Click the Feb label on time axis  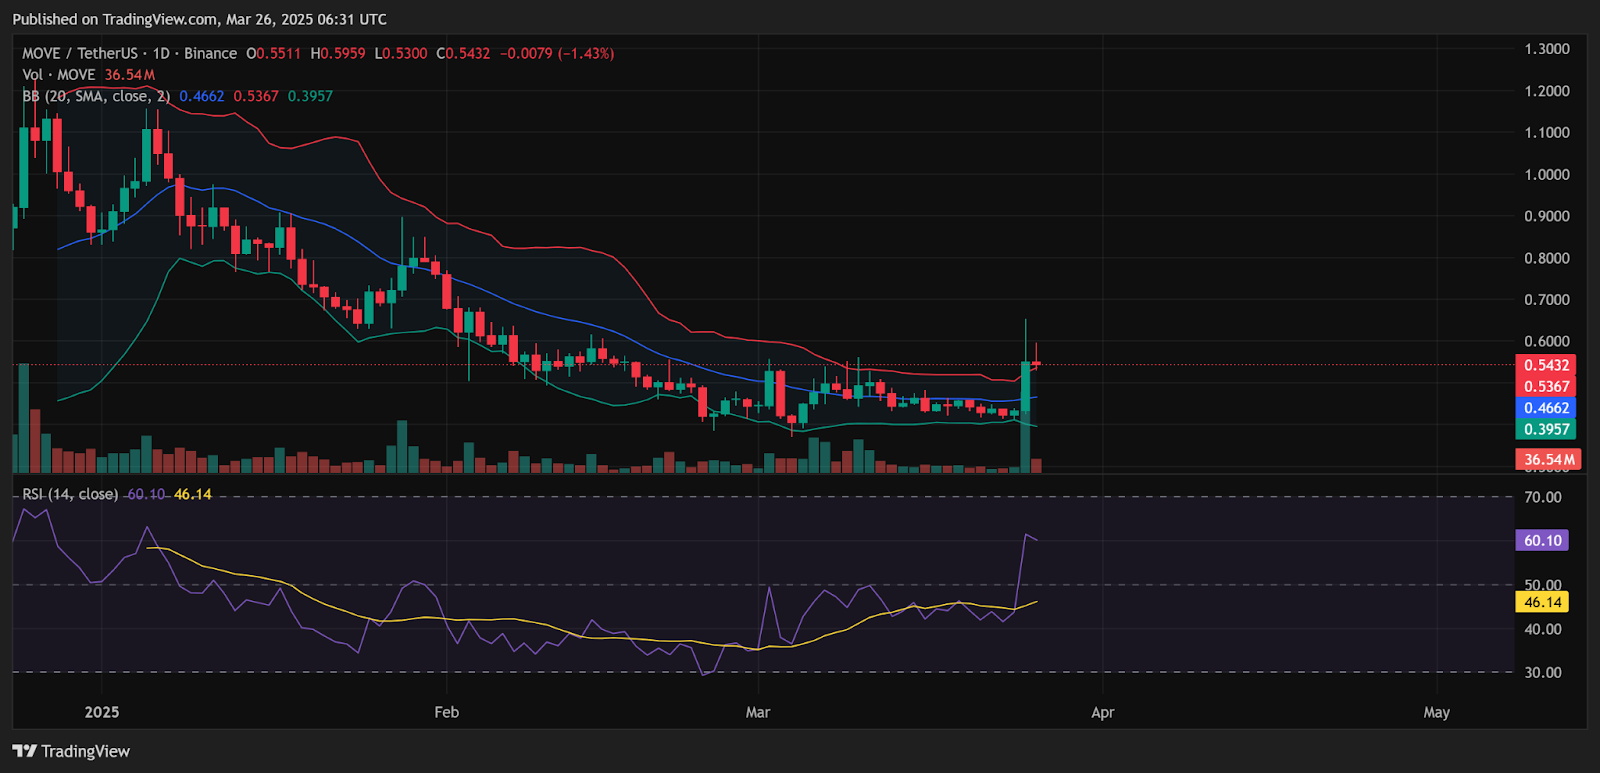(446, 712)
